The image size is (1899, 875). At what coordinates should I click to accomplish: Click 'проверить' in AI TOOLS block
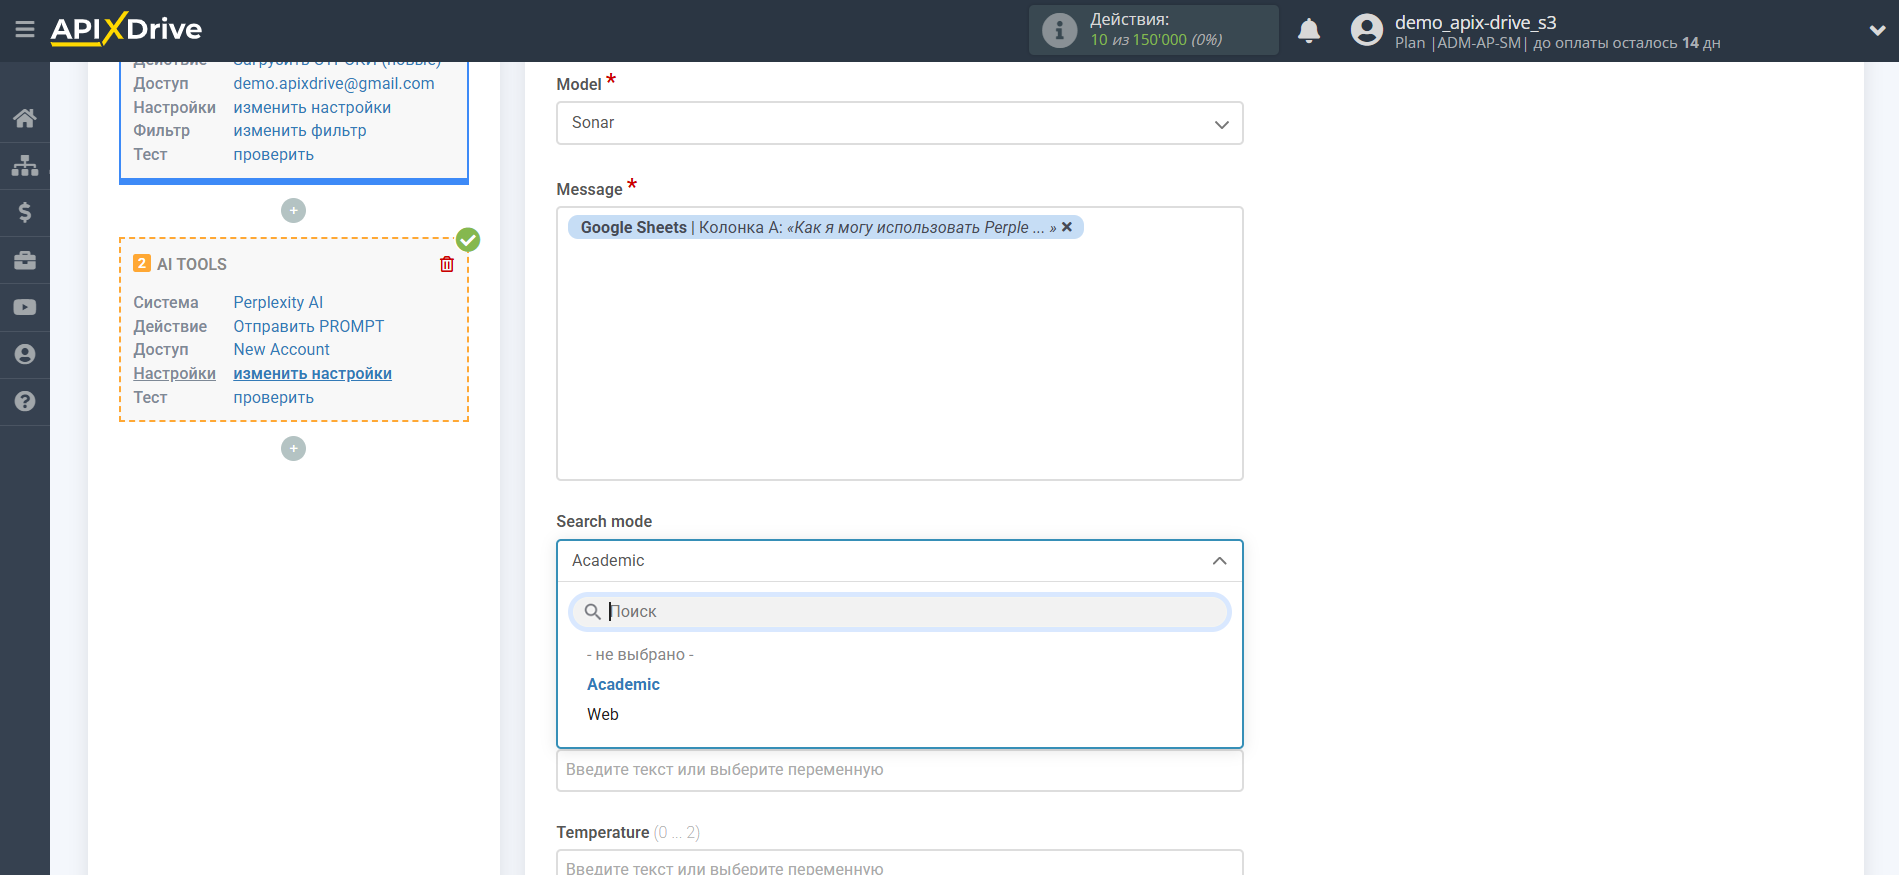273,397
